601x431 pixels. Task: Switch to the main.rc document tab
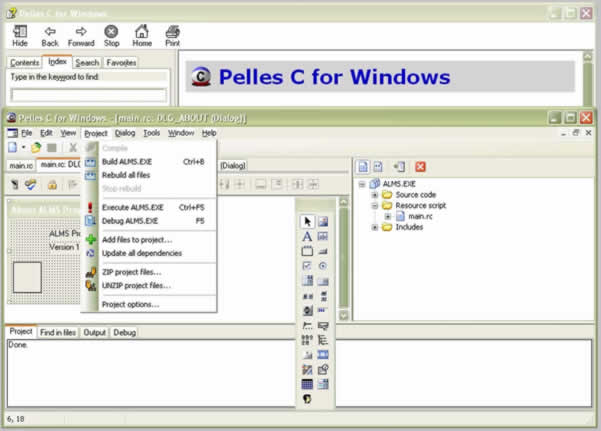21,166
